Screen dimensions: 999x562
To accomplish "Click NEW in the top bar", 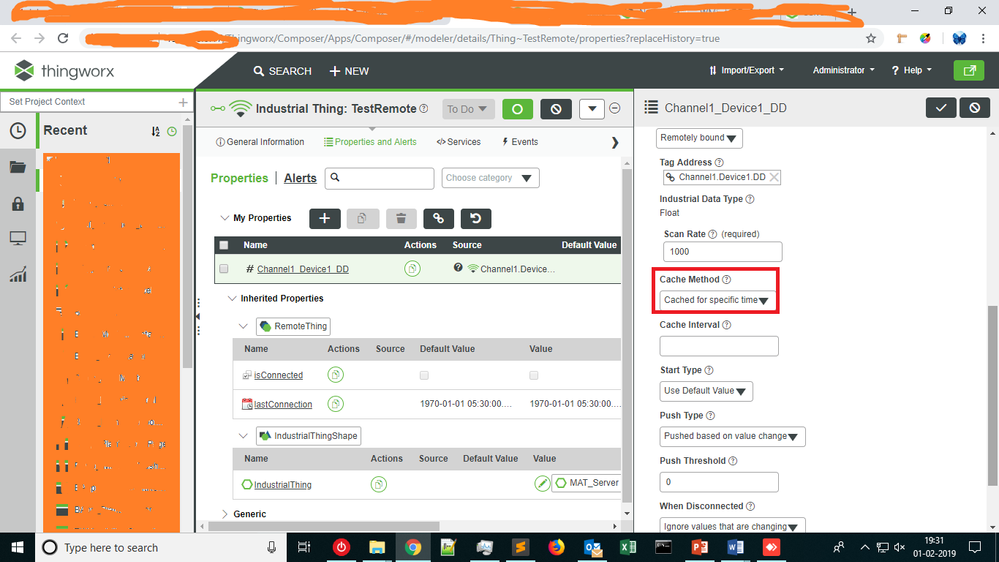I will [349, 71].
